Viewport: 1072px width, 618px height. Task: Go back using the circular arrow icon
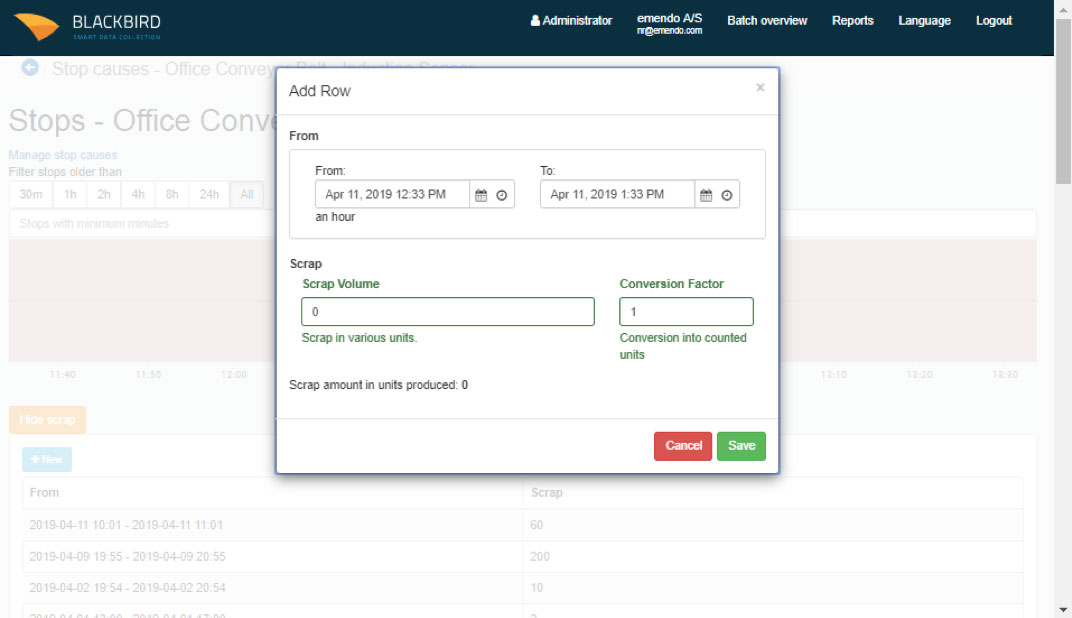[29, 67]
